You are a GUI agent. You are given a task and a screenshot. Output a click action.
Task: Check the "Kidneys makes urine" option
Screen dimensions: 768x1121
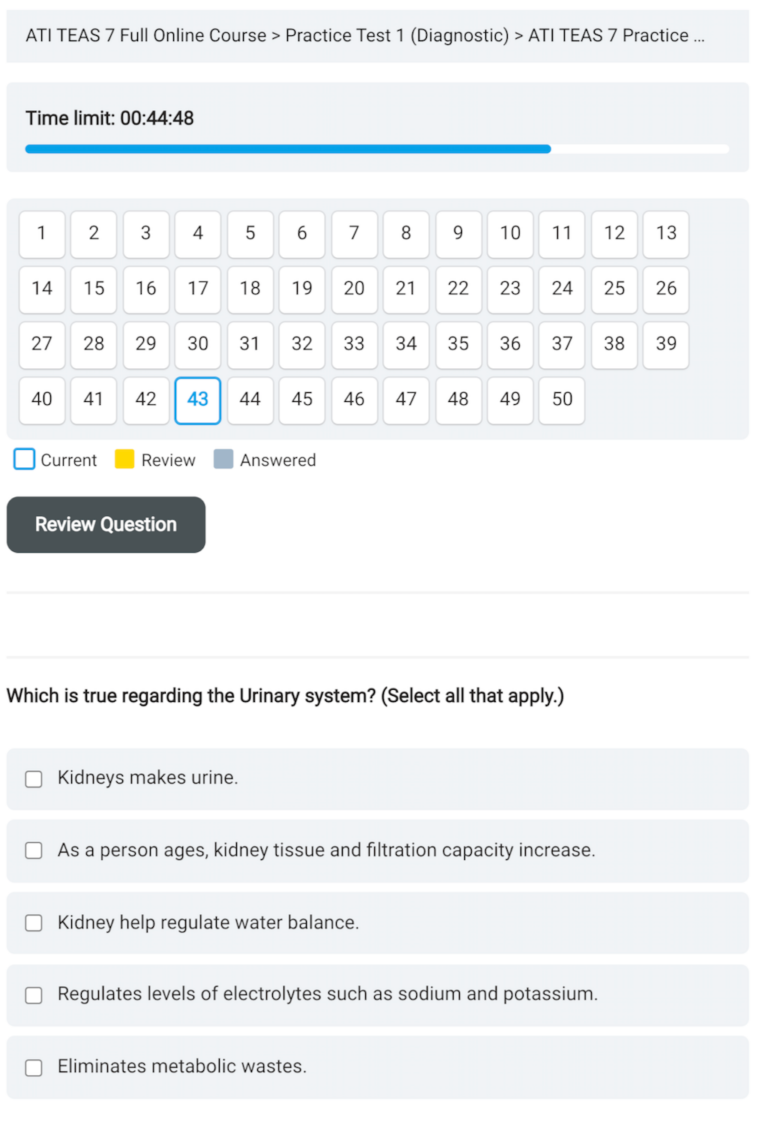click(x=34, y=778)
